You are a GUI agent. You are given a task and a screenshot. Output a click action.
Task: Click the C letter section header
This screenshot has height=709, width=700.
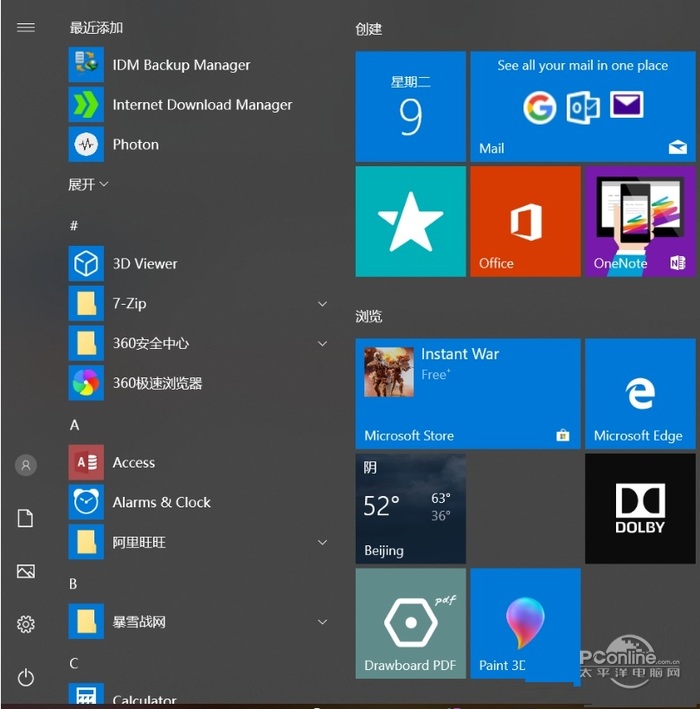(x=74, y=663)
